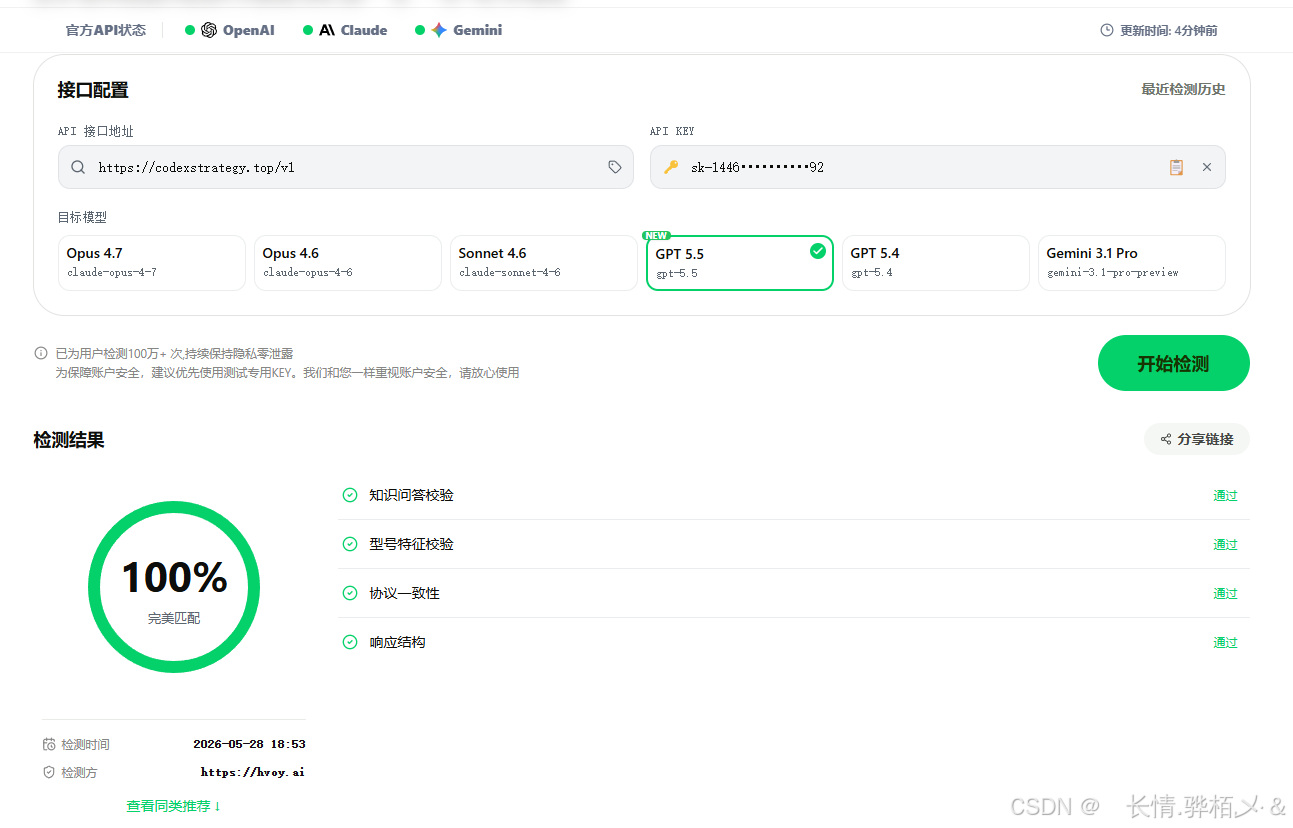Click the NEW badge on GPT 5.5
The image size is (1293, 828).
click(x=657, y=236)
